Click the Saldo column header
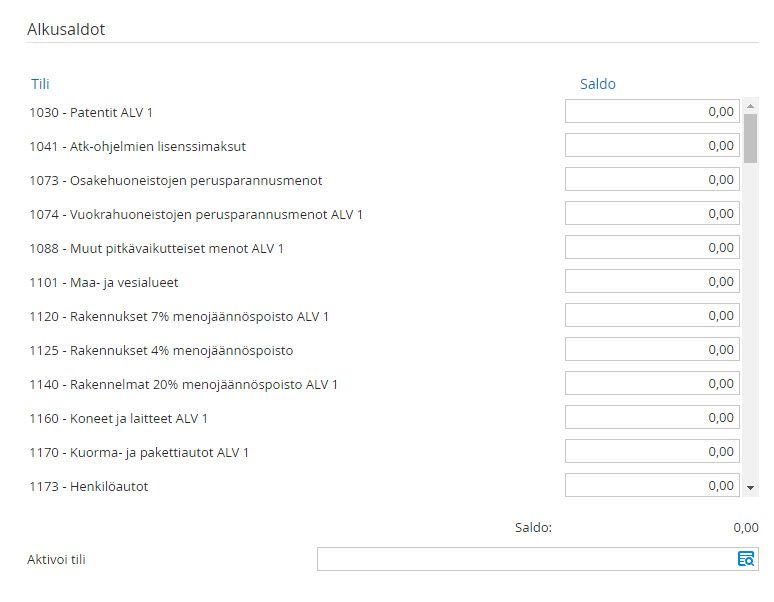774x602 pixels. click(598, 84)
